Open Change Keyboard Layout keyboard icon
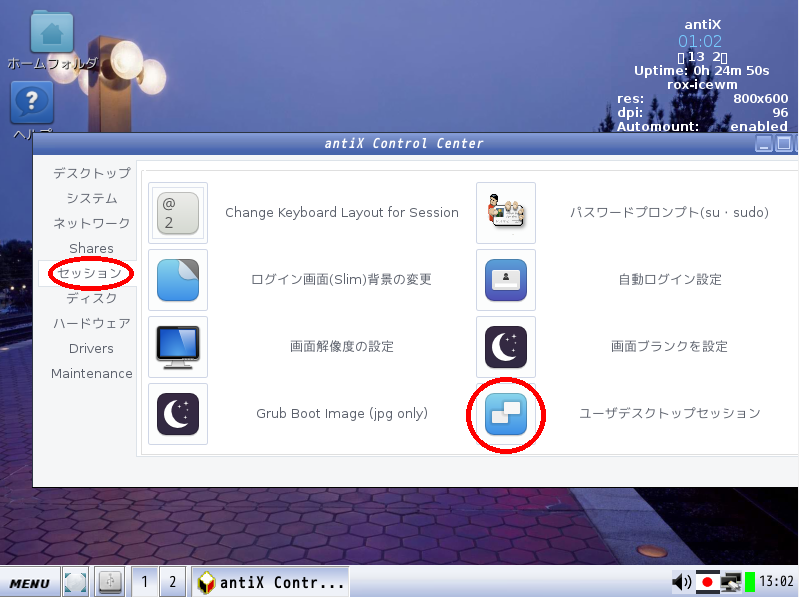This screenshot has height=597, width=799. coord(178,213)
